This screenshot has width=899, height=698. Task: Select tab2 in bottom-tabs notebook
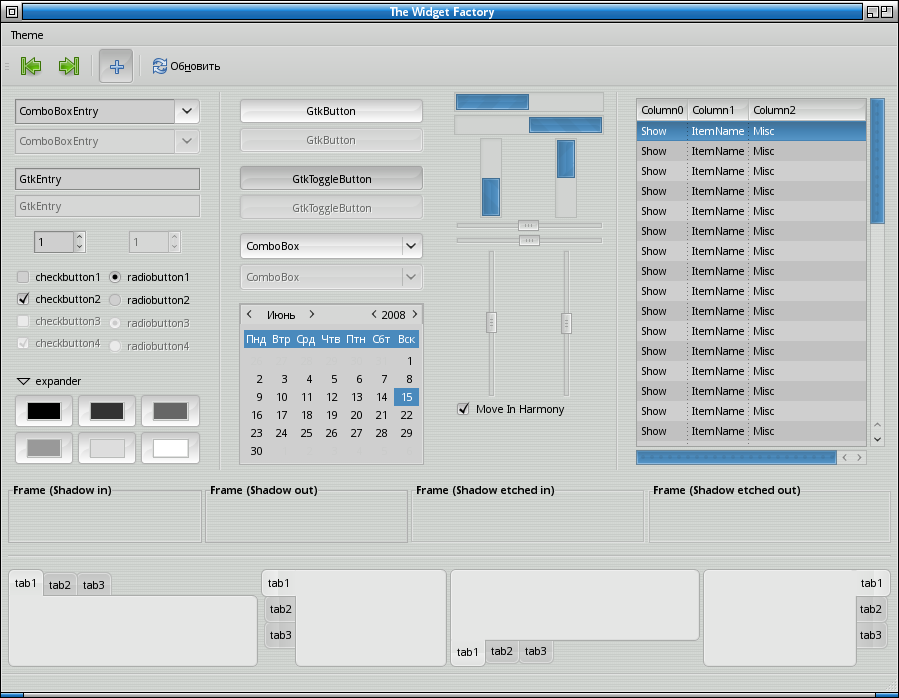click(x=502, y=651)
